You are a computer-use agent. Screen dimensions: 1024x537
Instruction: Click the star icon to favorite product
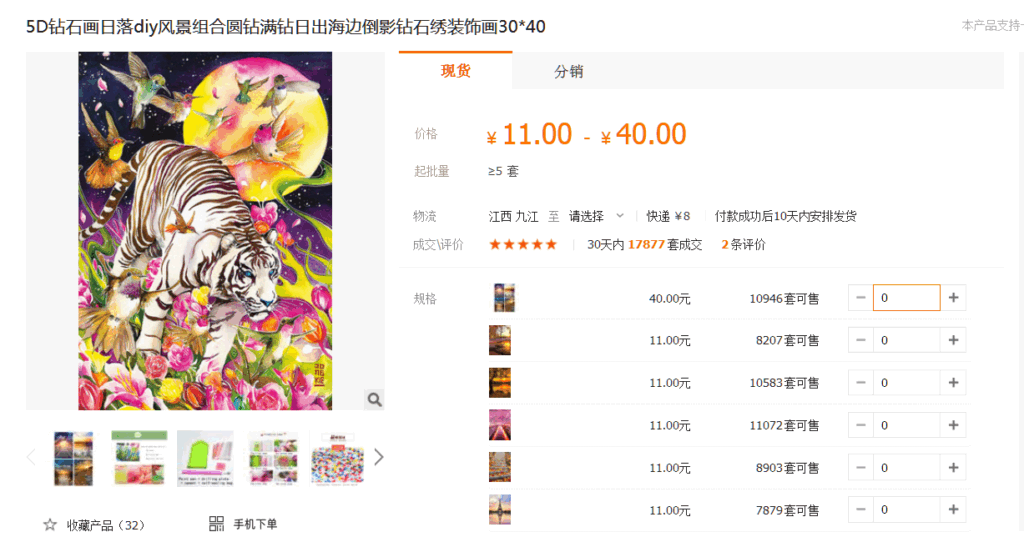click(x=50, y=525)
